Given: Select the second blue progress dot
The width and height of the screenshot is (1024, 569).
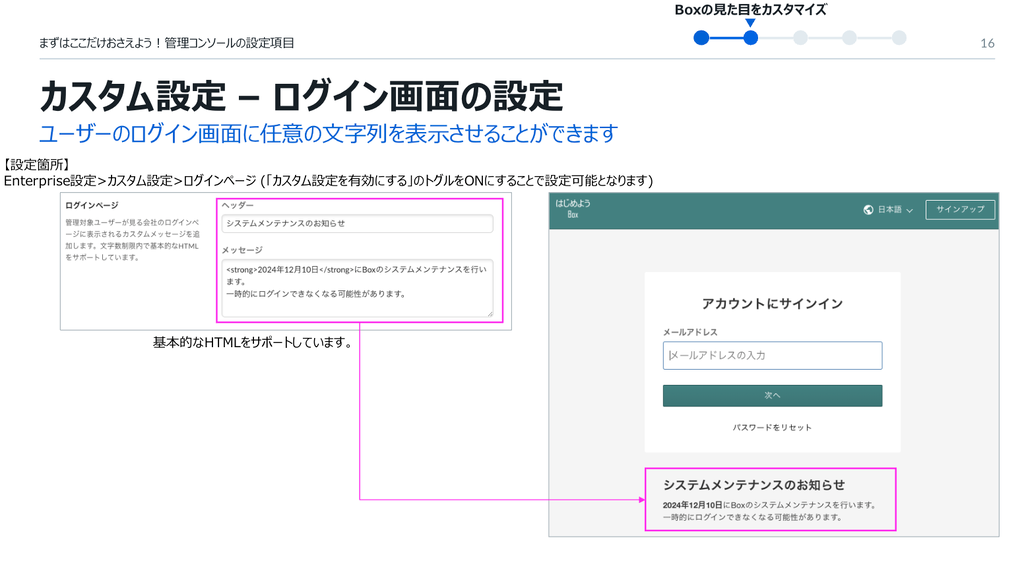Looking at the screenshot, I should coord(750,38).
